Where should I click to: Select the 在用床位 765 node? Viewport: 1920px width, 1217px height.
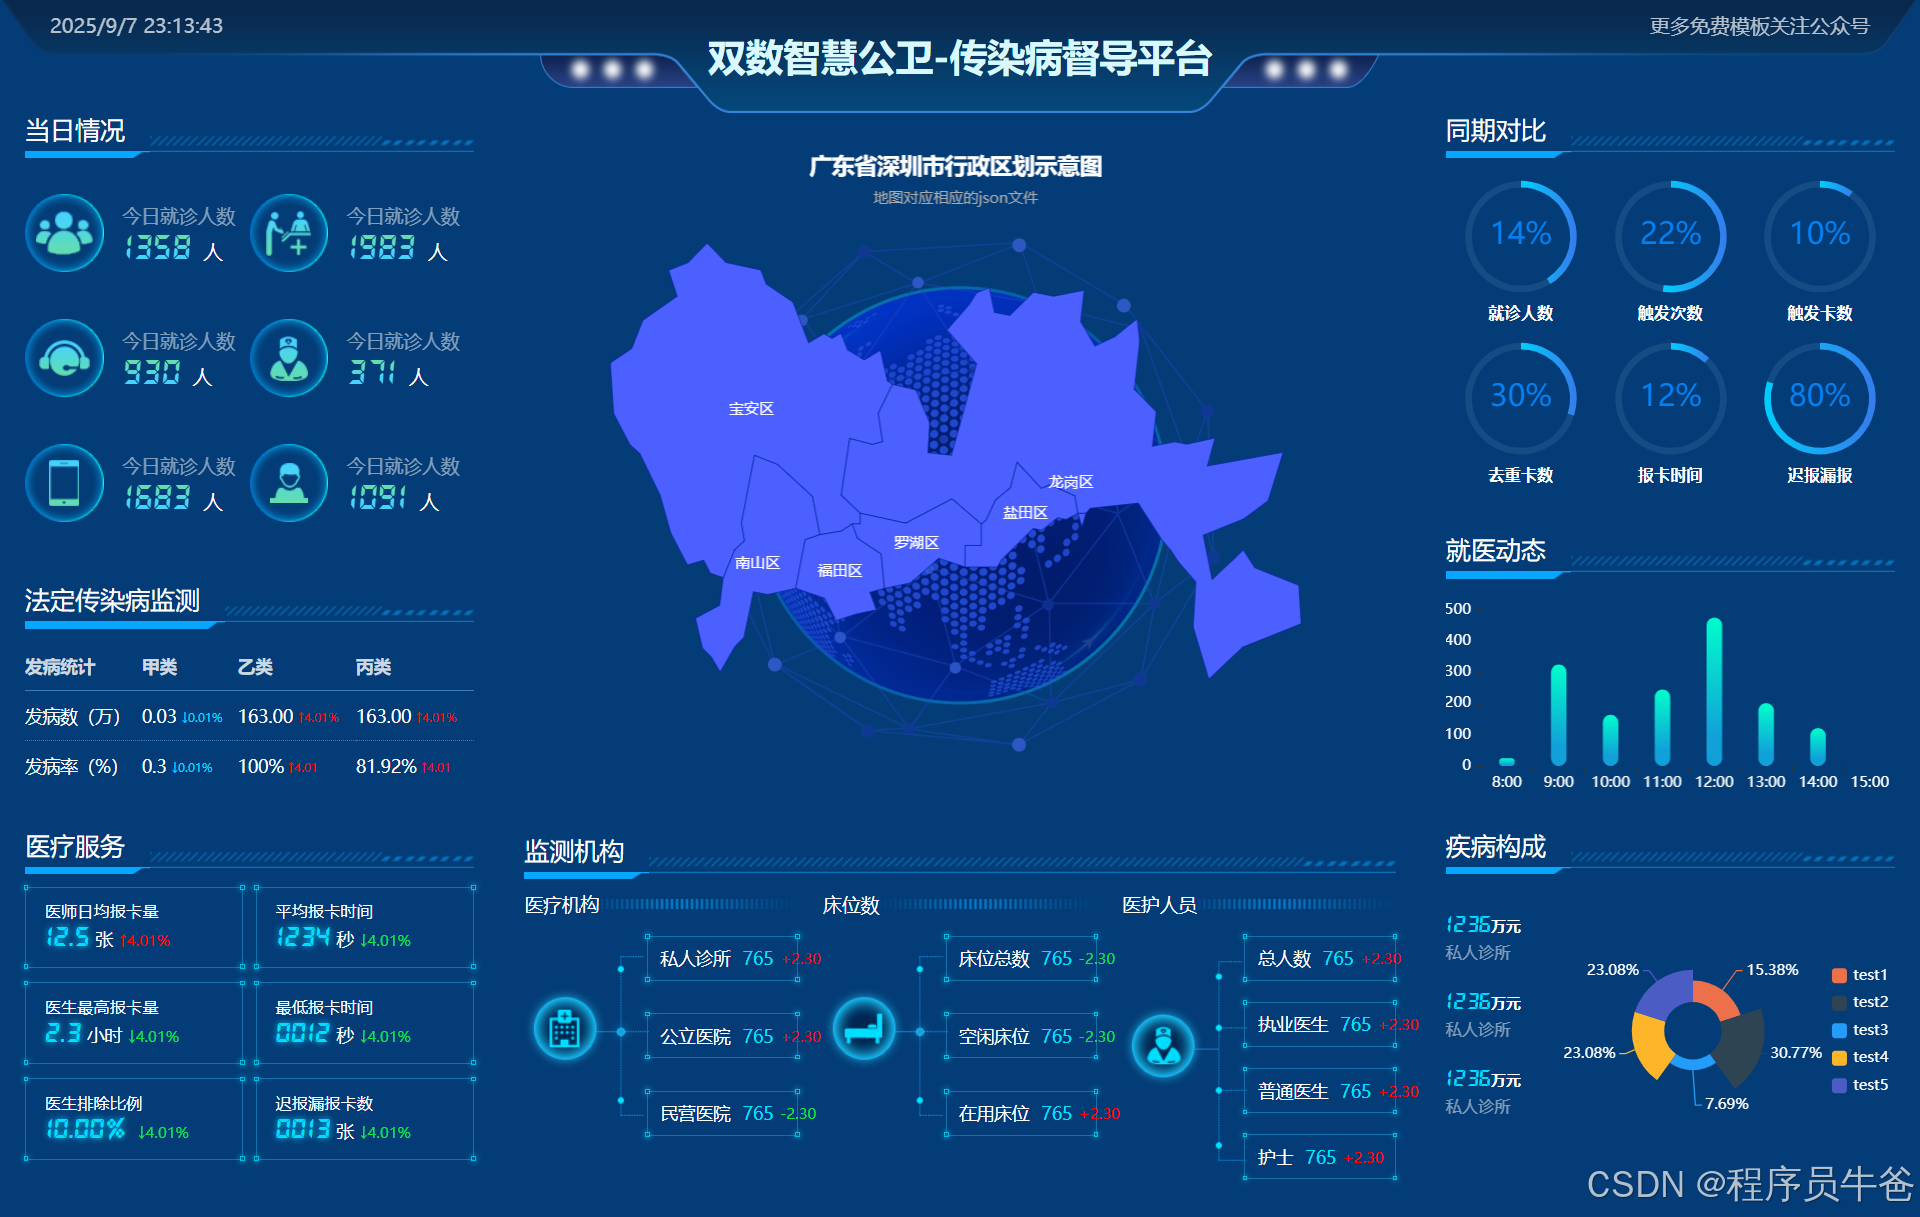click(1021, 1113)
